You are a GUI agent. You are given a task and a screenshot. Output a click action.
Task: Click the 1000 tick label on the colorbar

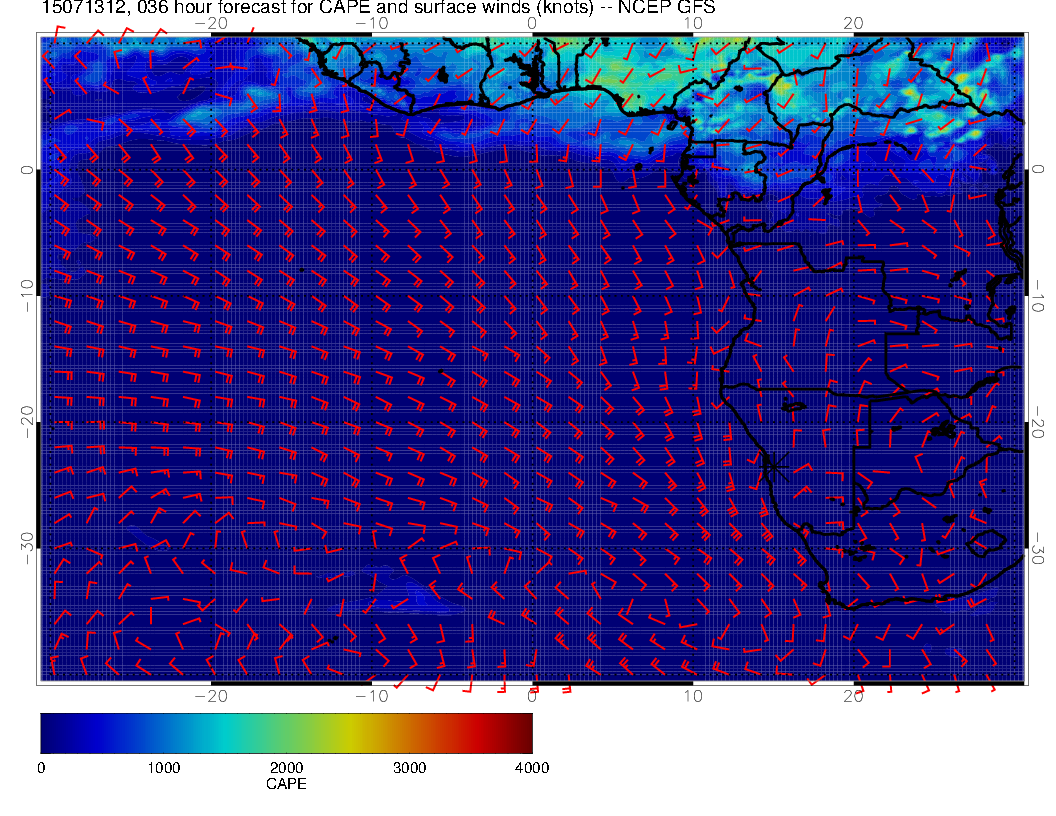[x=163, y=768]
